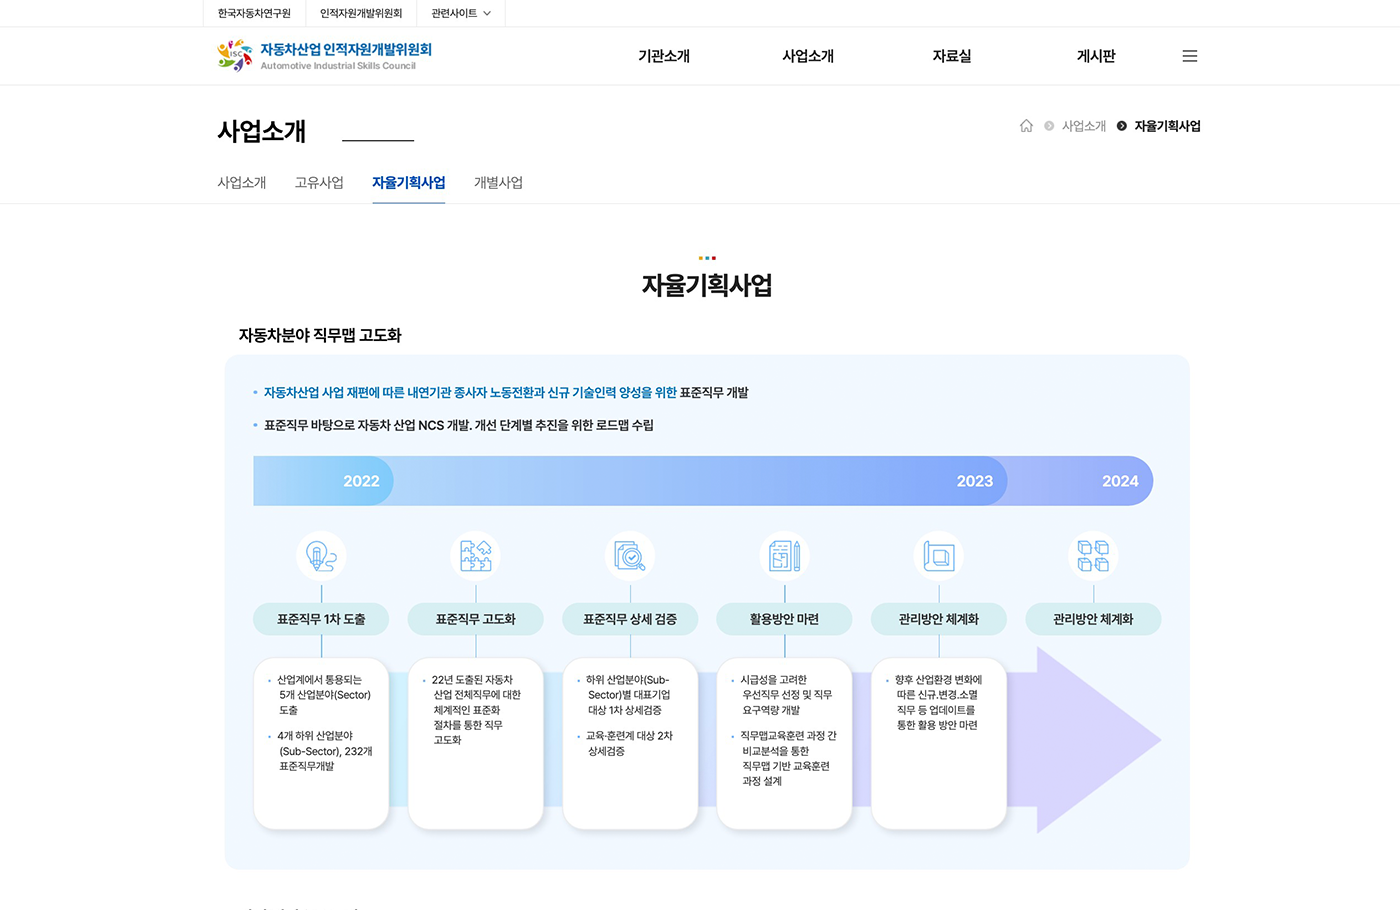Switch to the 고유사업 tab
This screenshot has width=1400, height=910.
point(319,182)
